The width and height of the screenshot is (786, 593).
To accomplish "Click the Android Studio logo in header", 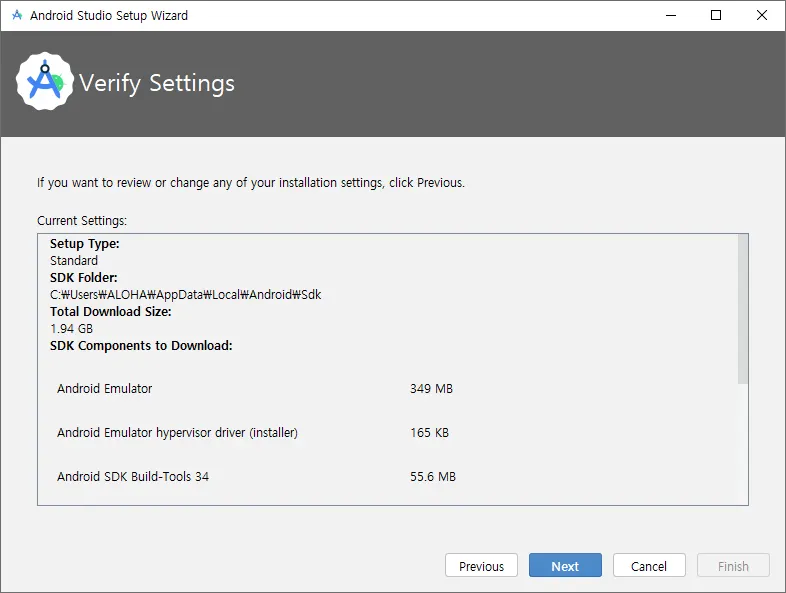I will point(45,83).
